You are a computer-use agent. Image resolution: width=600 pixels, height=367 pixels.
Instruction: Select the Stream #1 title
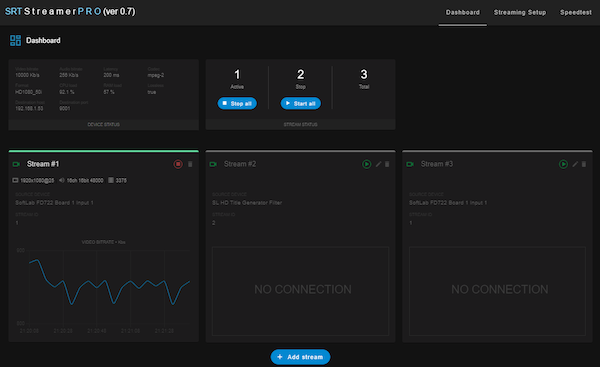click(43, 164)
